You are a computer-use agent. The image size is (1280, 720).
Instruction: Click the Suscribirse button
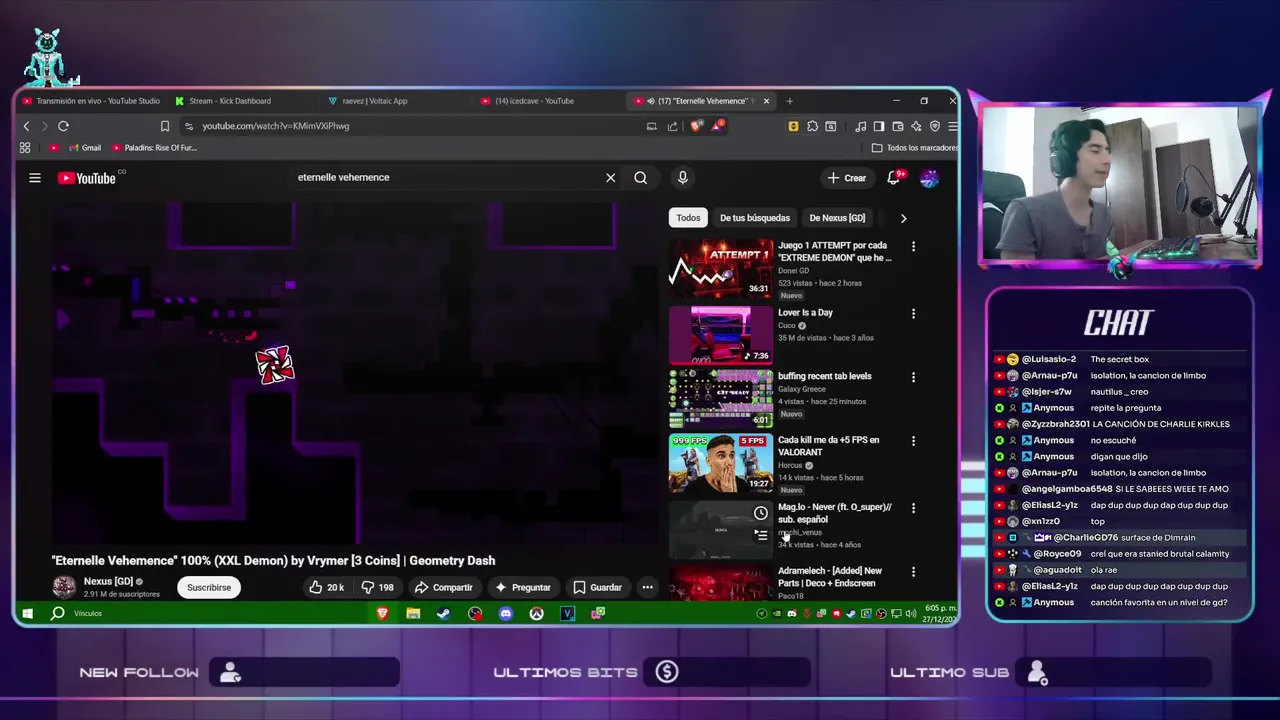209,588
